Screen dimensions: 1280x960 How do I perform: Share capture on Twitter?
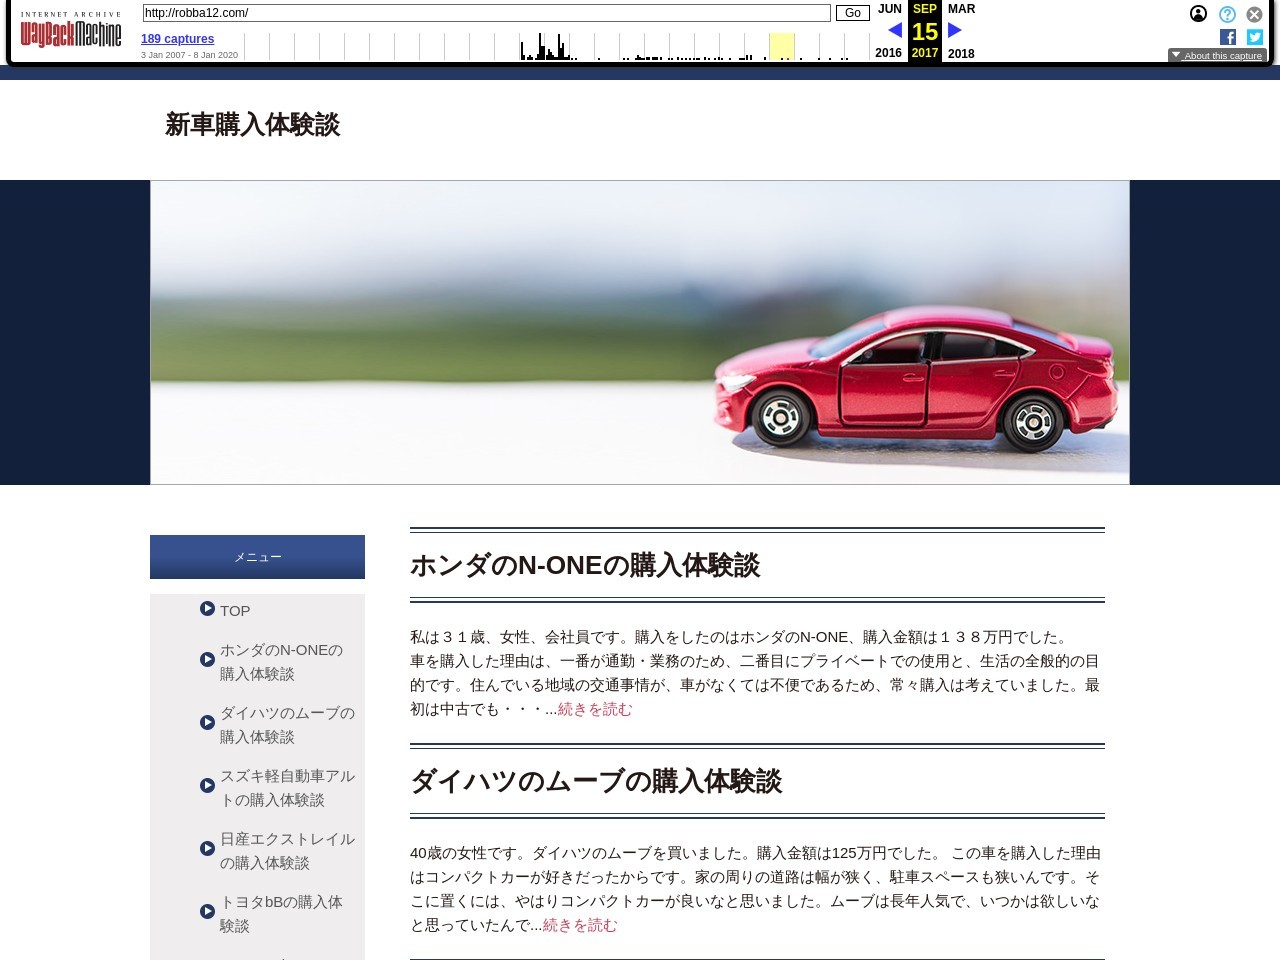point(1254,37)
